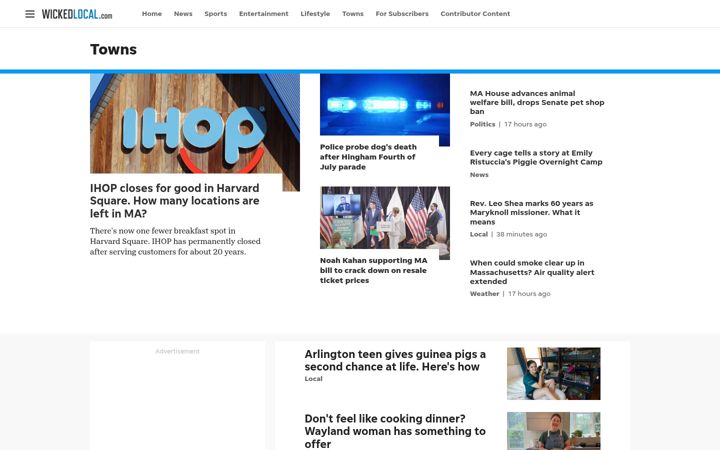Select Lifestyle in the top navigation

point(315,14)
